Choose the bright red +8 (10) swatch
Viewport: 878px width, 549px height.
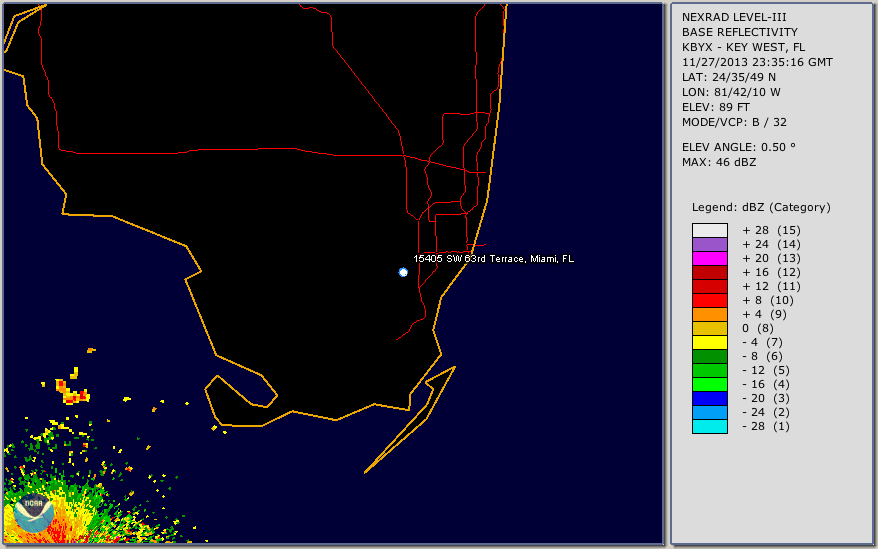click(709, 300)
